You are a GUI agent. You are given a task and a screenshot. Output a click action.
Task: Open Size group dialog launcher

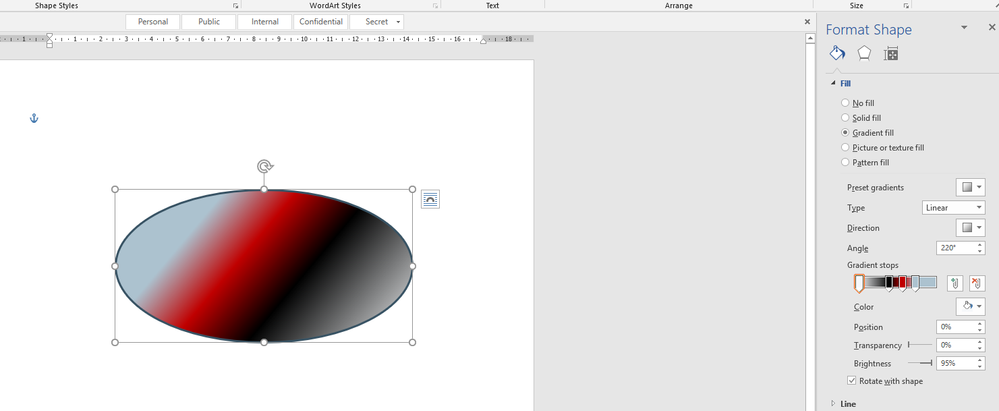pos(906,6)
